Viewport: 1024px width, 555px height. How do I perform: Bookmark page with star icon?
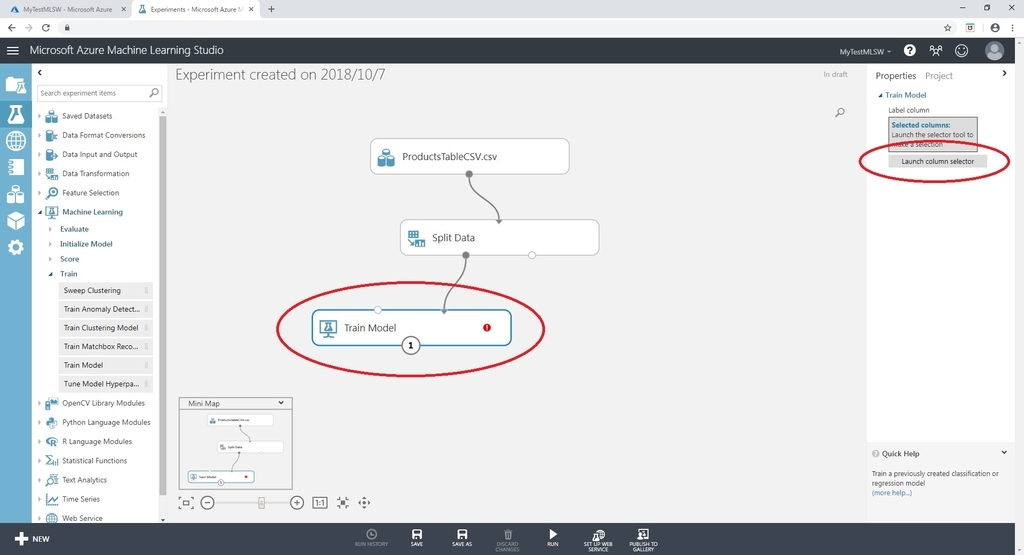tap(948, 27)
